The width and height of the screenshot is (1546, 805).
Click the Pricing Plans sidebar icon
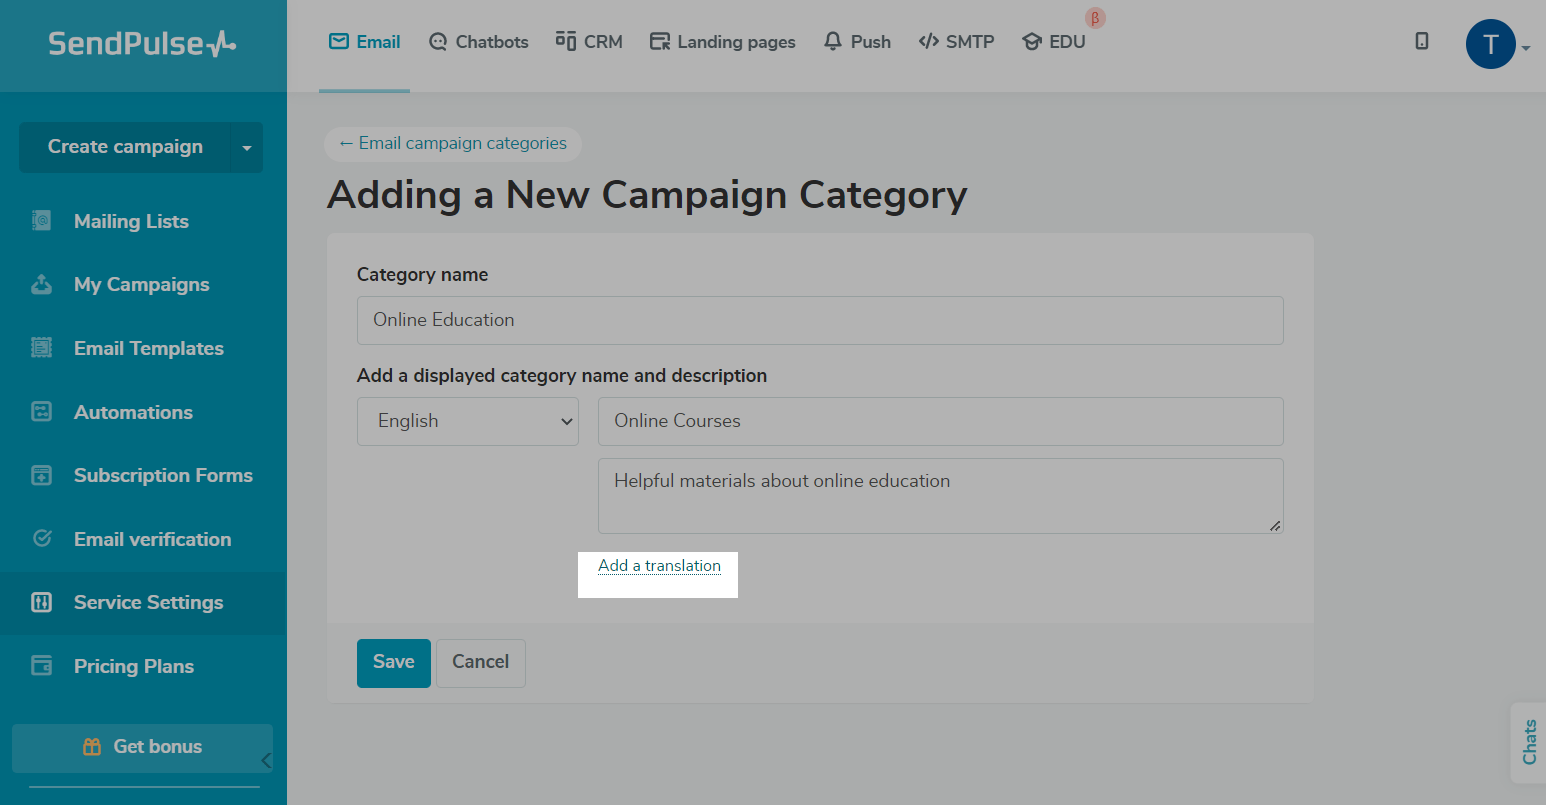tap(41, 666)
